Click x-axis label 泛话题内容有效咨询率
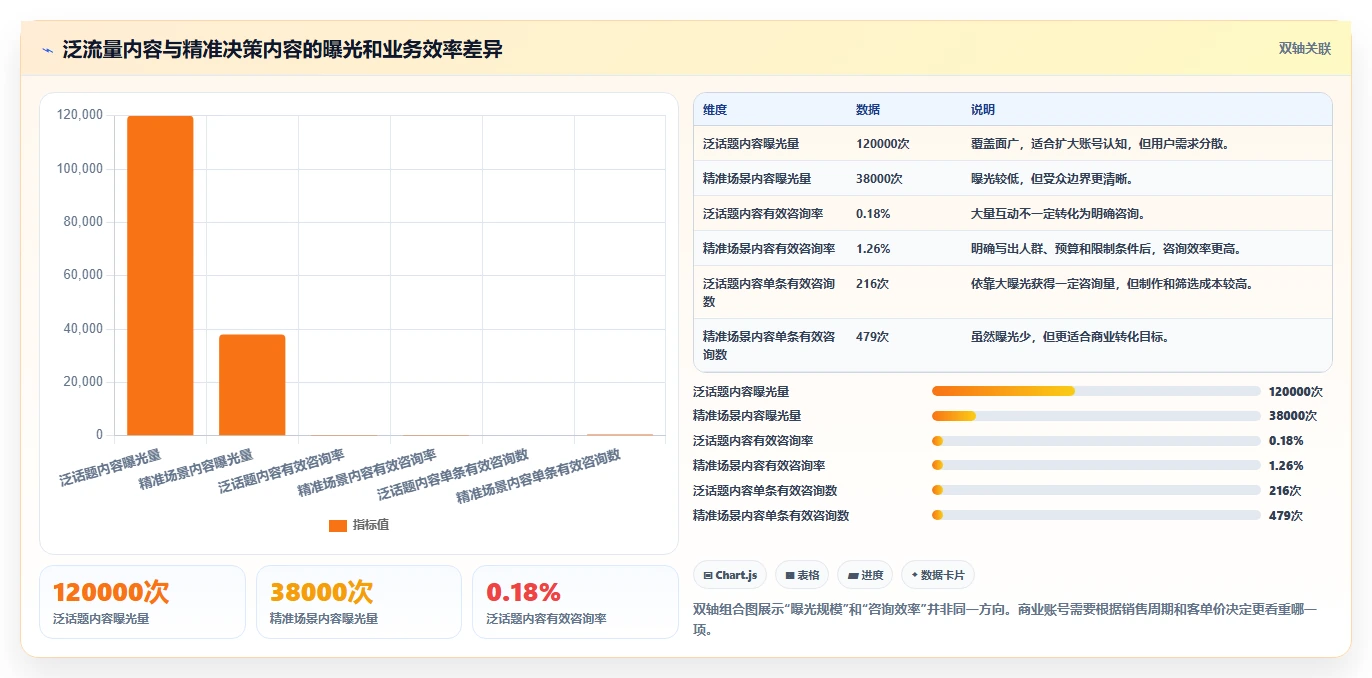1372x678 pixels. click(281, 470)
